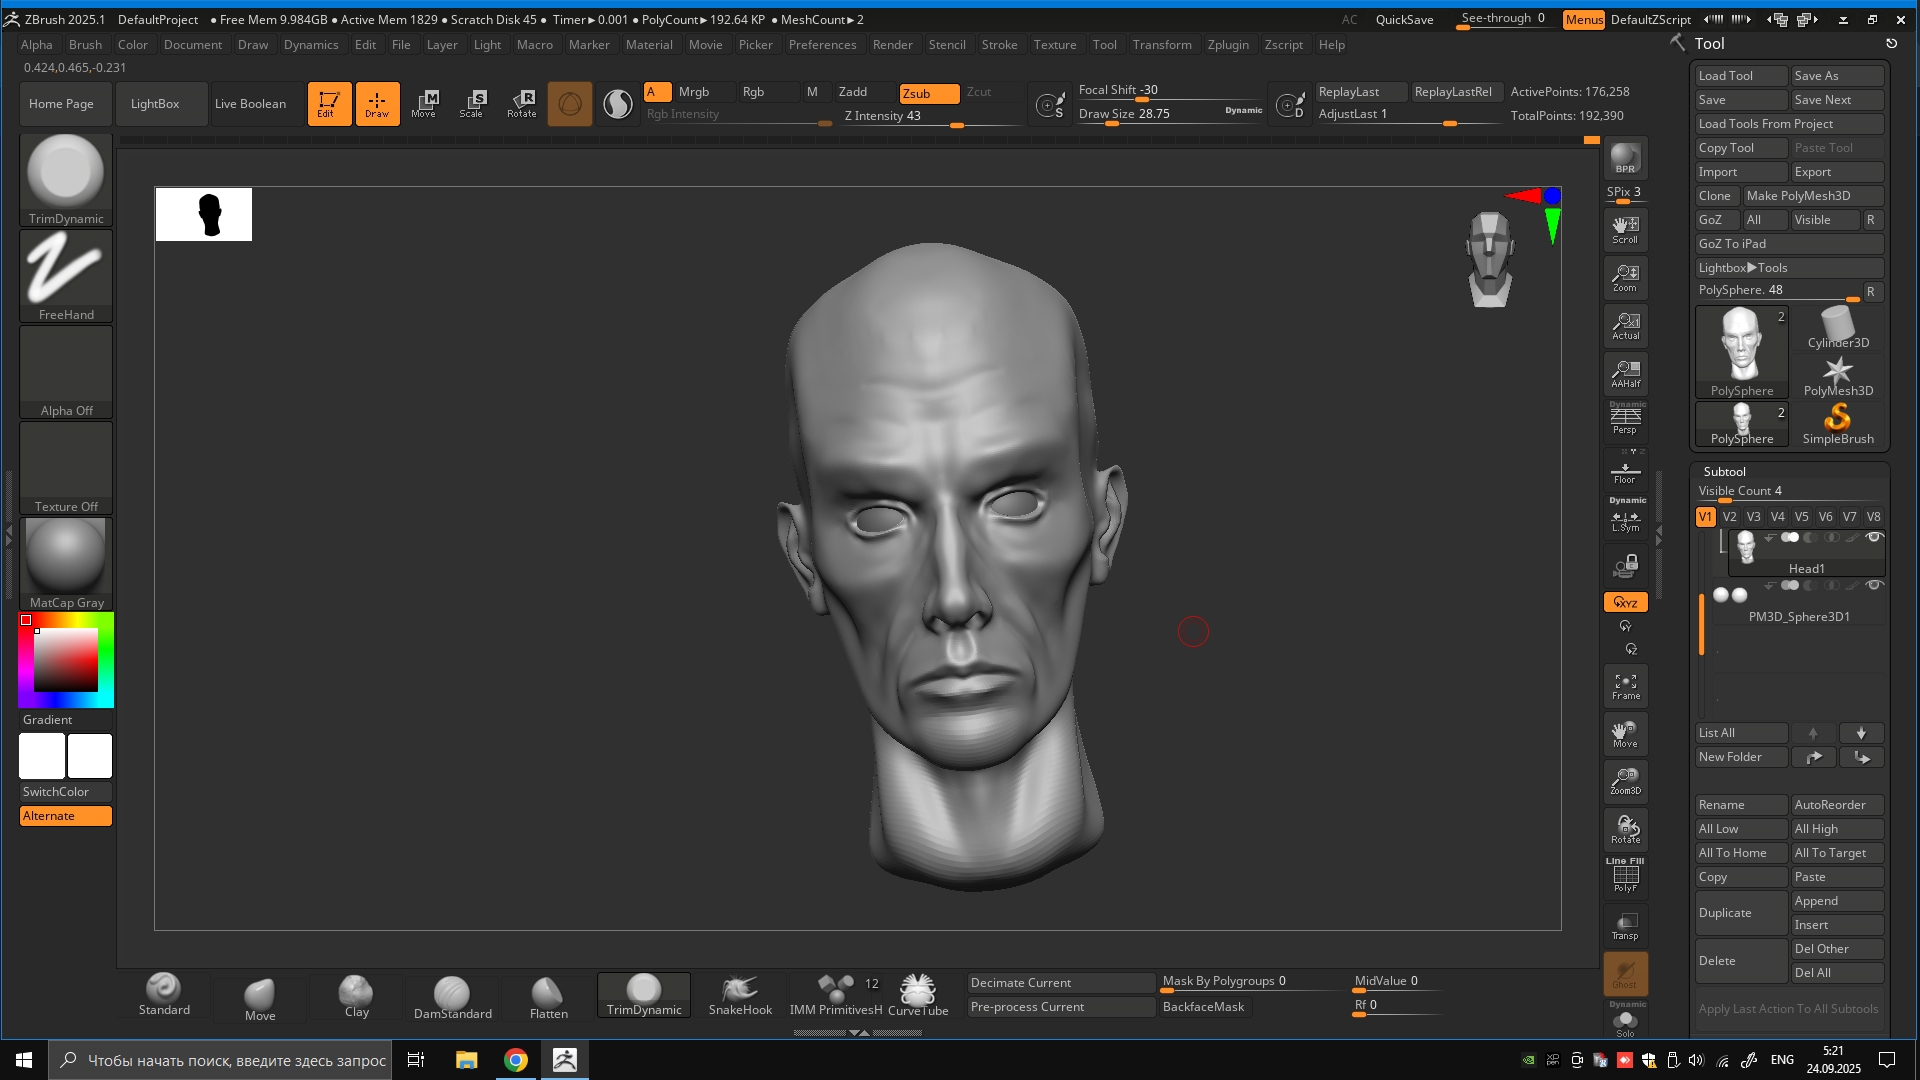The image size is (1920, 1080).
Task: Click the Frame view icon
Action: point(1625,686)
